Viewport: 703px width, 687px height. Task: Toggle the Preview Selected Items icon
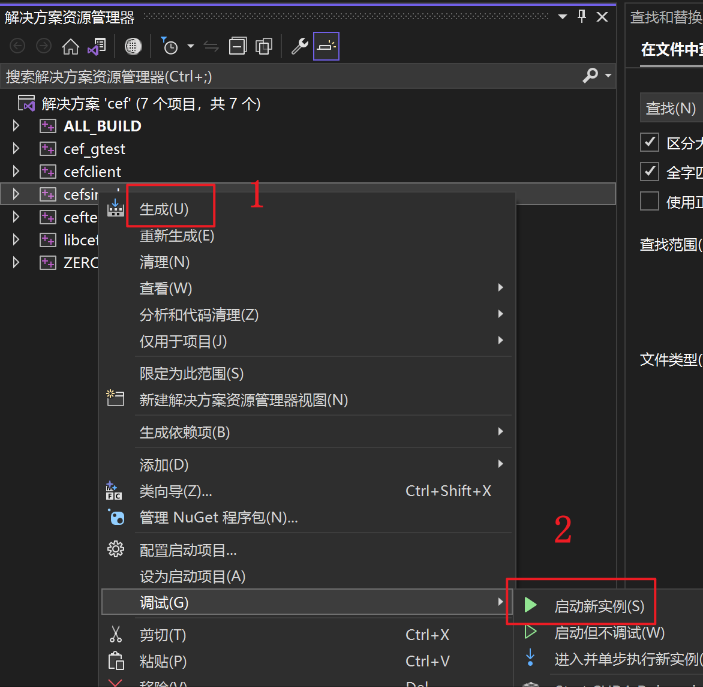click(326, 46)
